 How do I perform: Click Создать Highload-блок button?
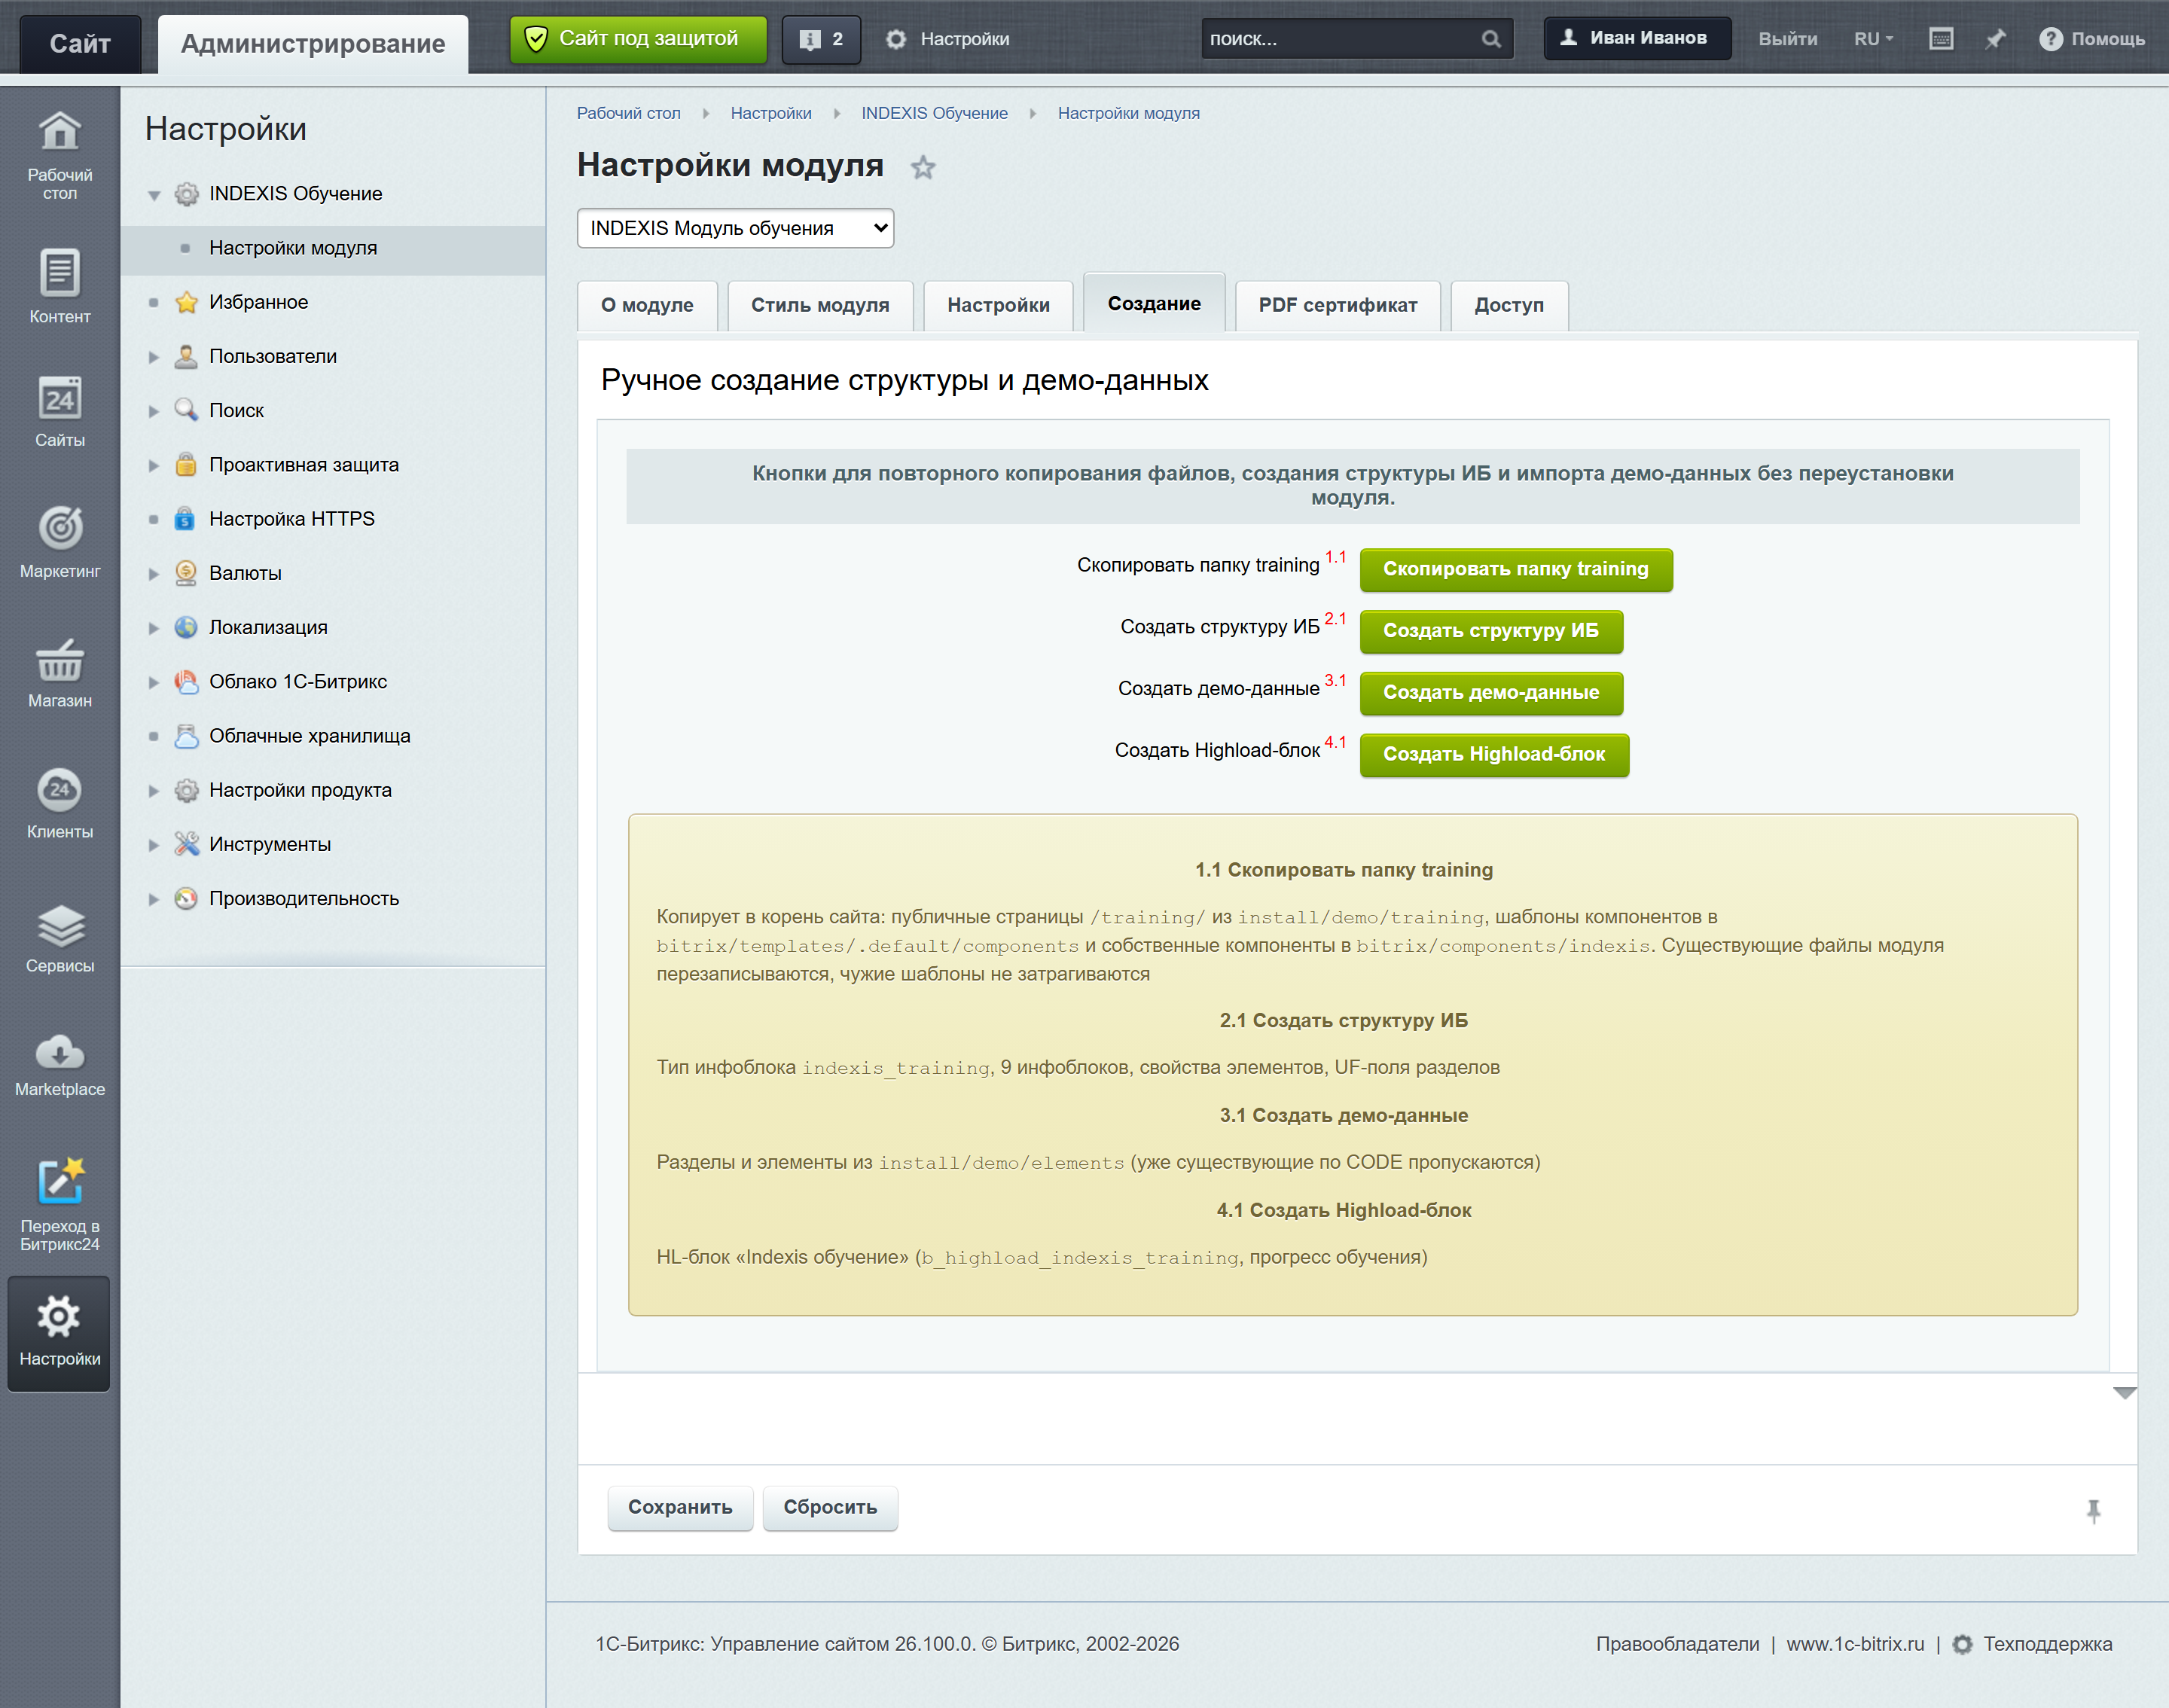1494,755
